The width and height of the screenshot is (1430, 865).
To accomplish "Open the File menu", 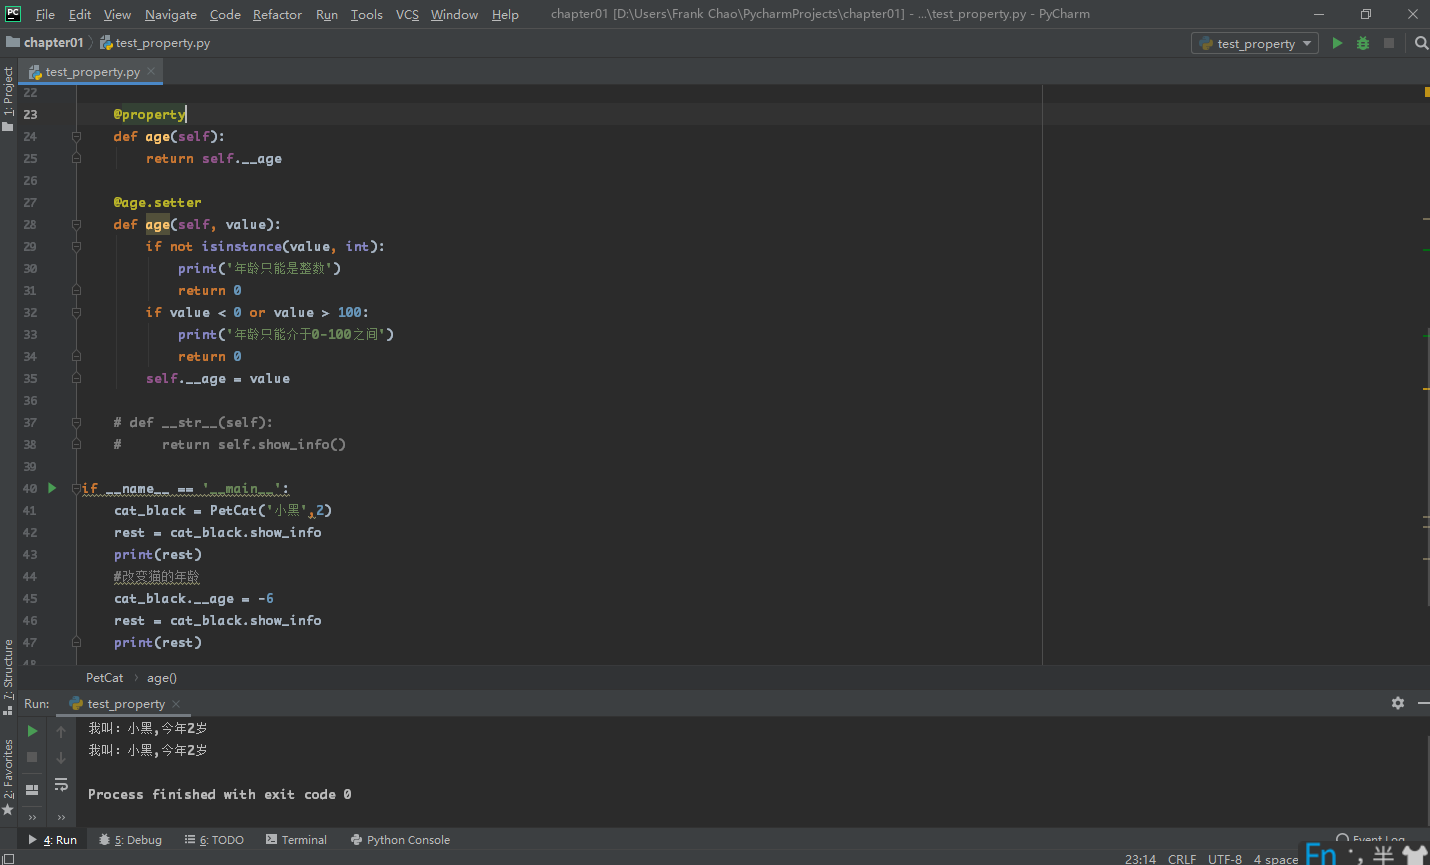I will tap(45, 14).
